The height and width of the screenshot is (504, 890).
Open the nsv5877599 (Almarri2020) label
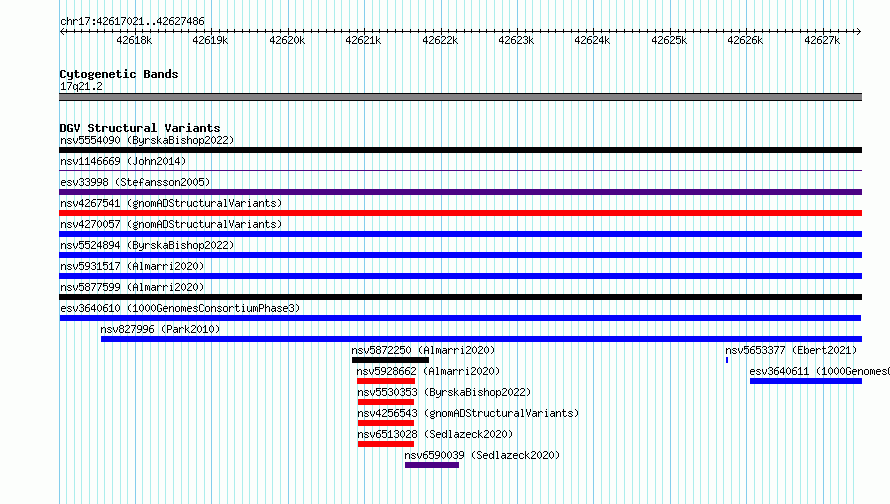[x=132, y=287]
